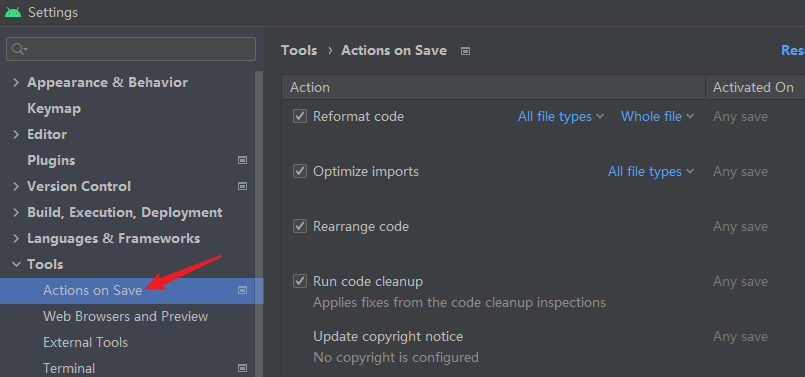Click the project-level icon beside Version Control
The image size is (805, 377).
(x=242, y=186)
